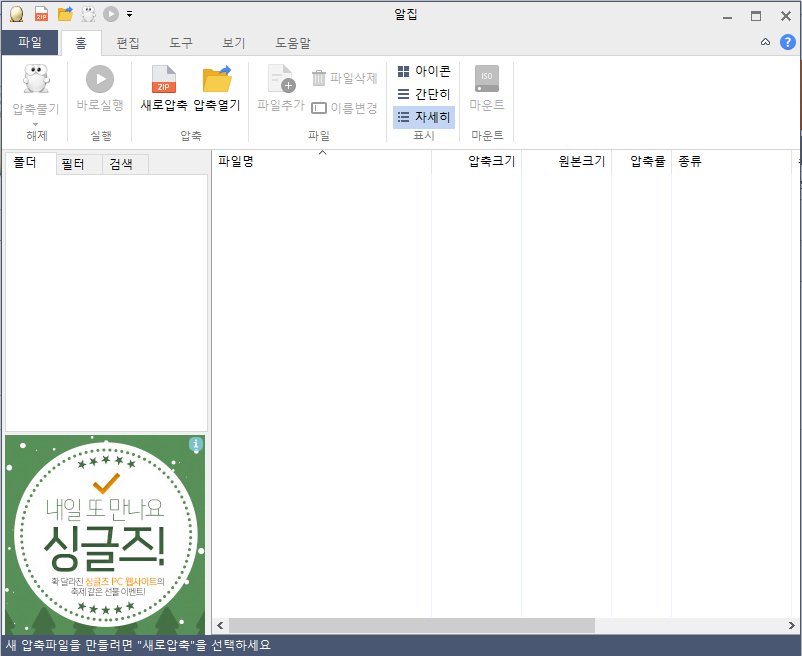Close the 알집 window
802x656 pixels.
tap(786, 16)
